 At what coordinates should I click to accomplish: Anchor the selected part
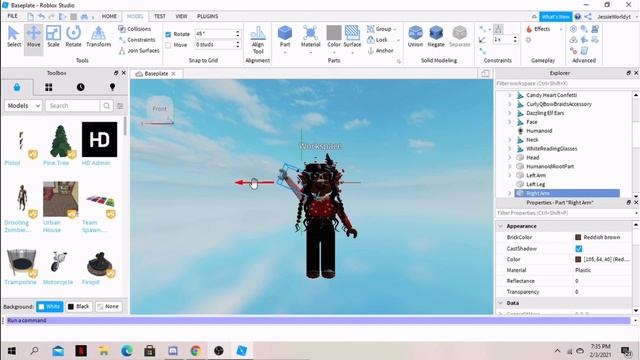click(x=380, y=51)
